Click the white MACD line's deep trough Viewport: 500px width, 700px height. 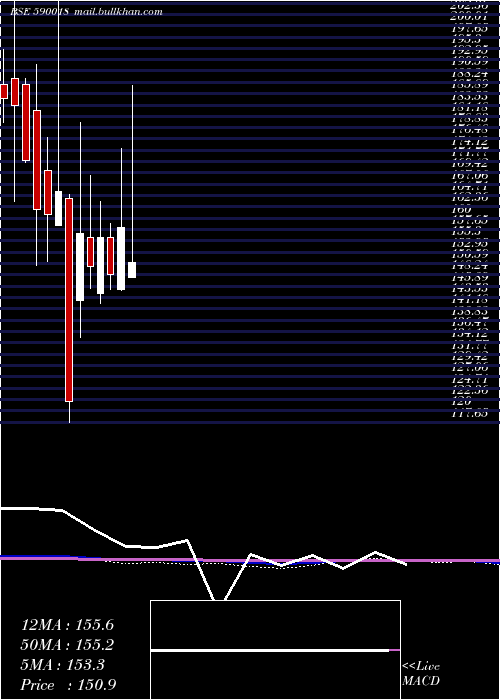219,599
